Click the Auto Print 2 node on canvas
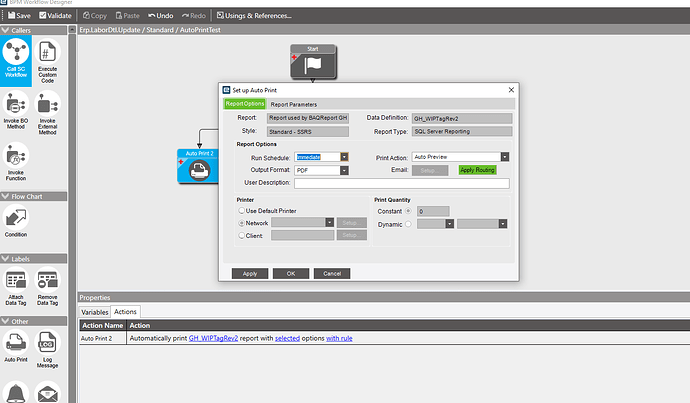 click(x=198, y=166)
